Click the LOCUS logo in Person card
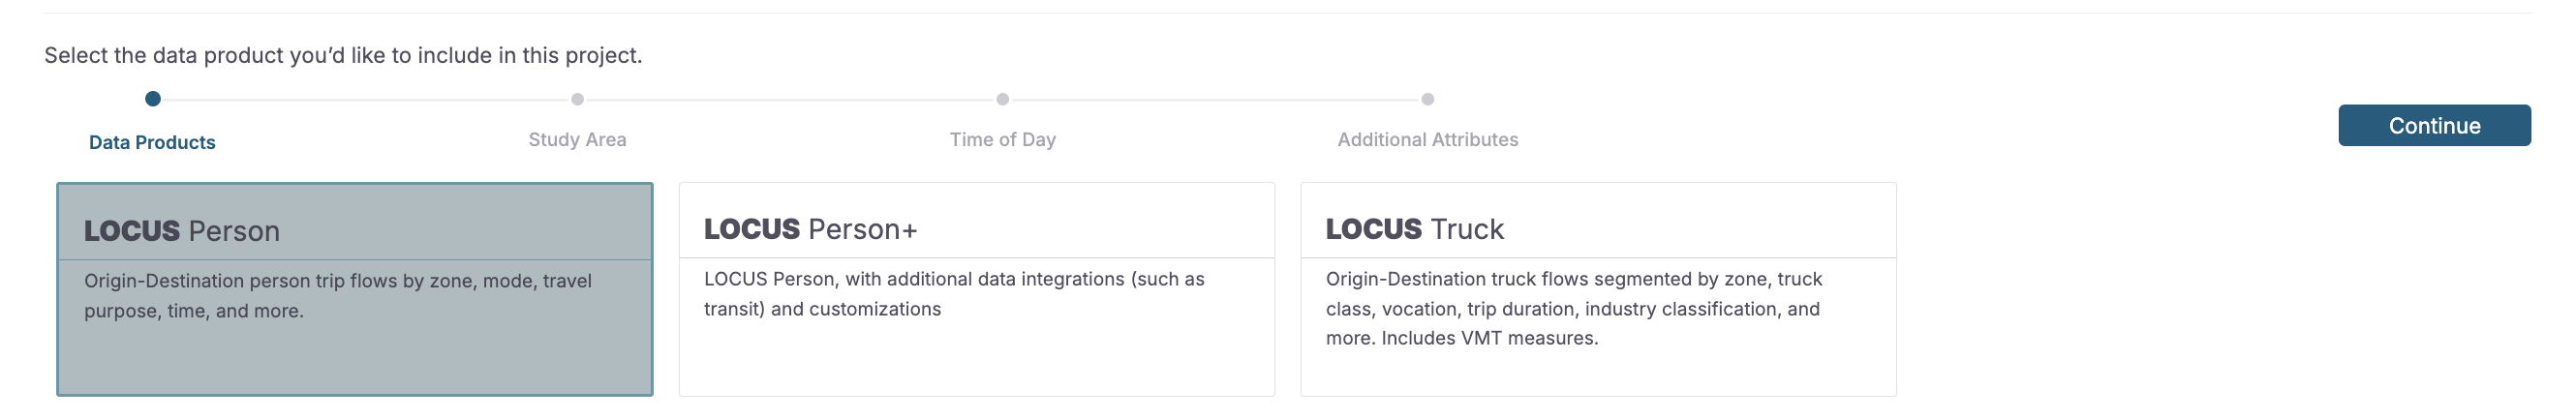The image size is (2576, 420). 131,231
